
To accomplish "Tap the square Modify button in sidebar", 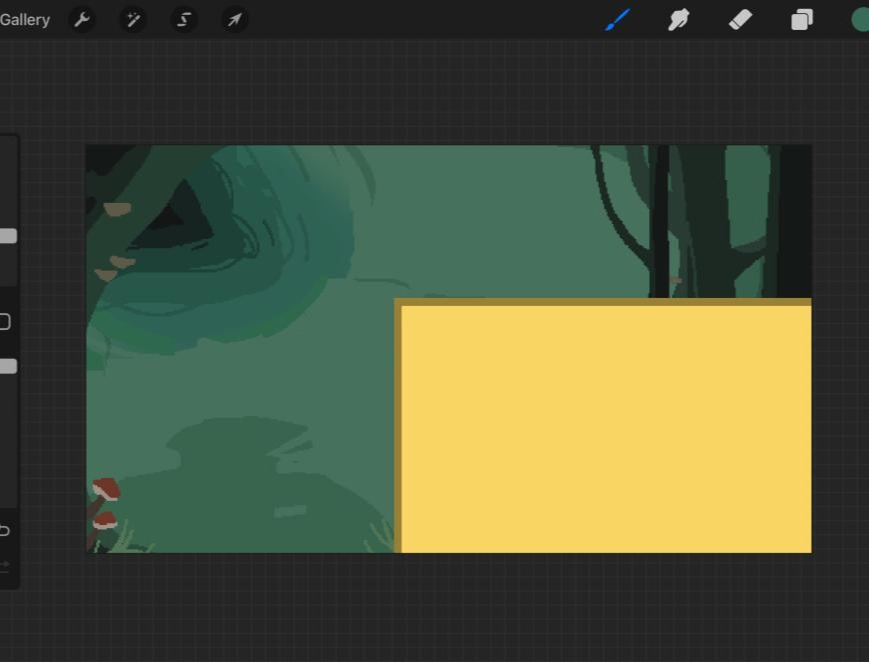I will (5, 321).
